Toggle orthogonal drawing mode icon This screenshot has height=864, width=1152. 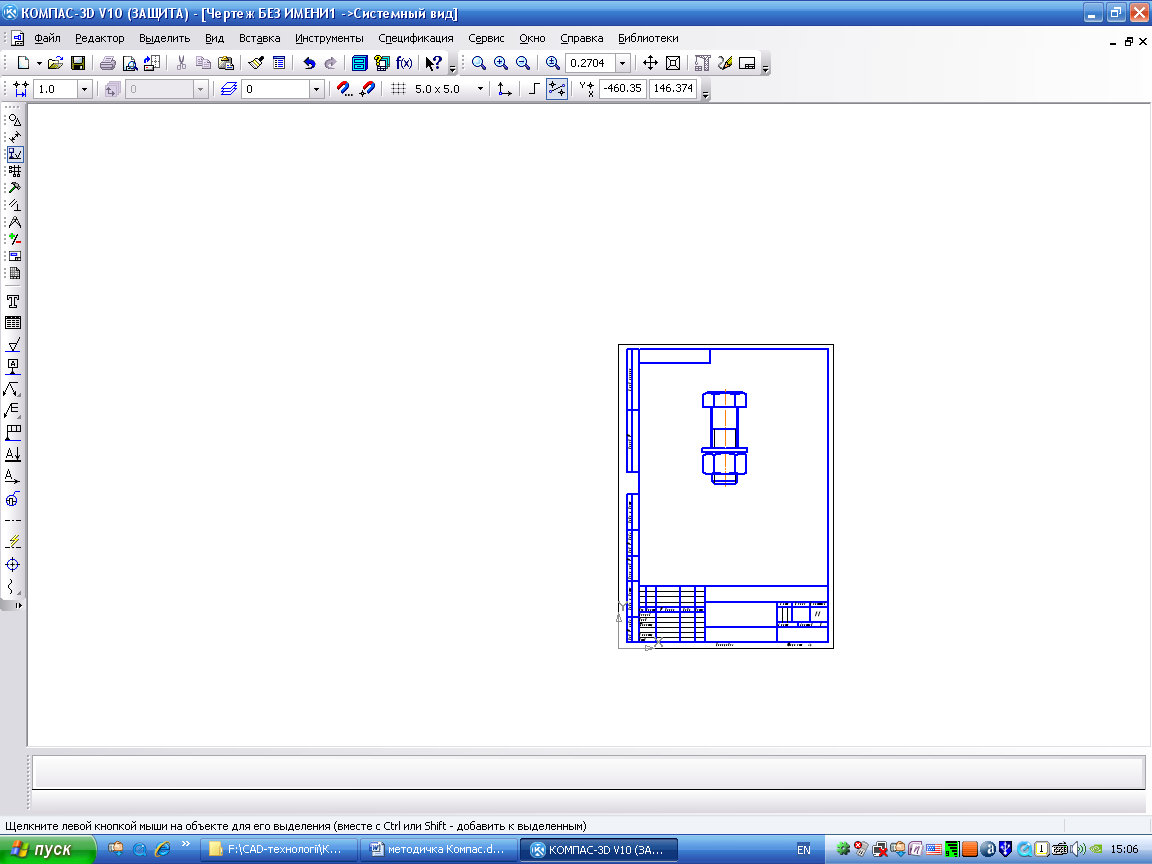[534, 89]
